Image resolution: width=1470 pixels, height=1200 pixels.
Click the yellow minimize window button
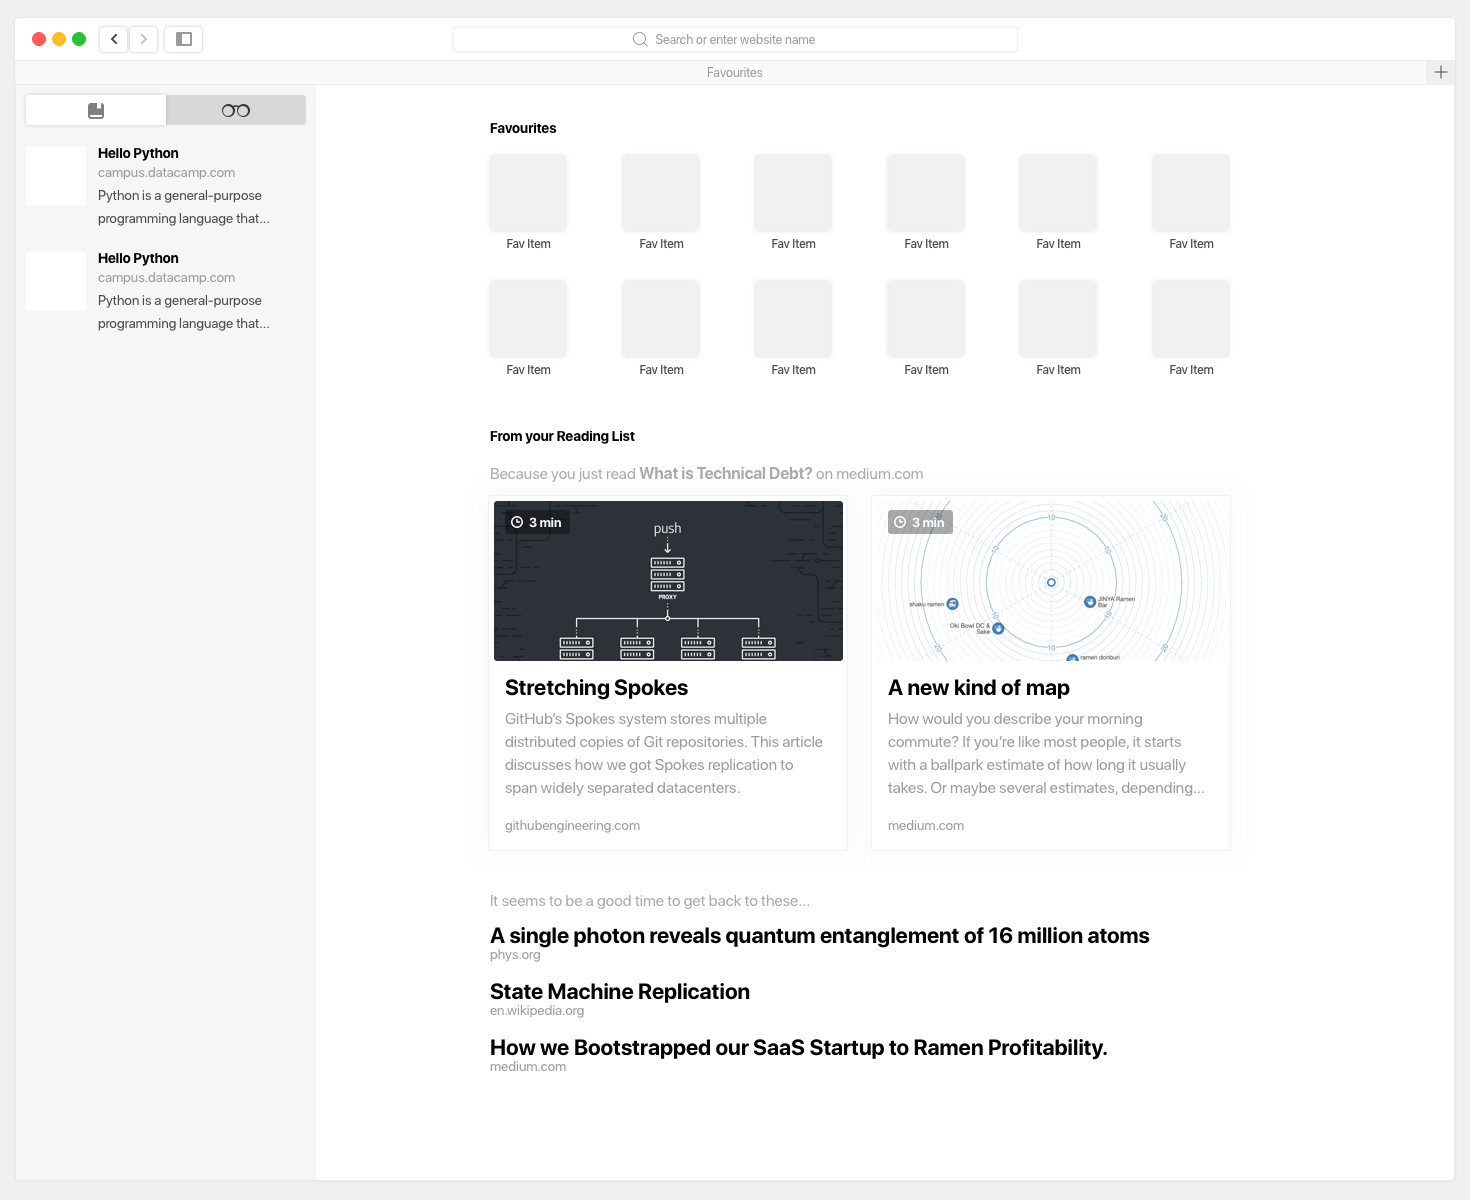[59, 39]
